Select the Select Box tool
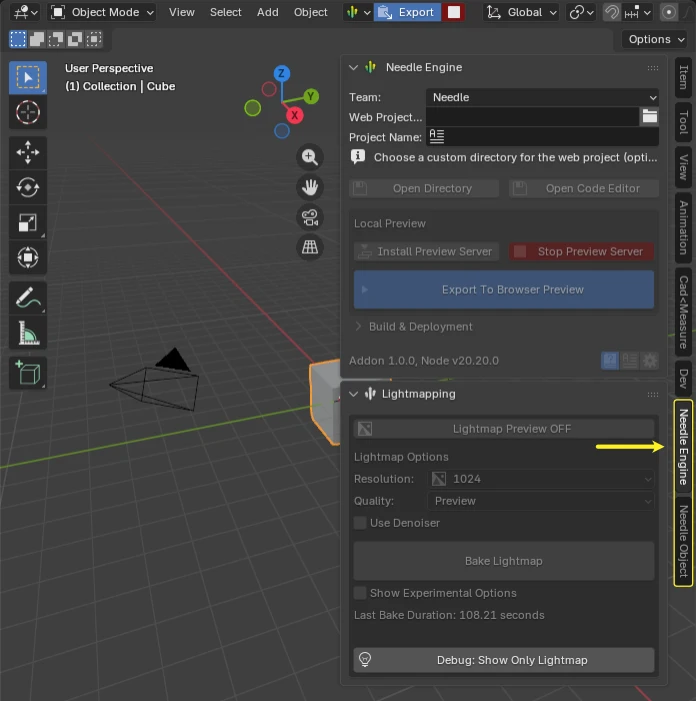 click(28, 78)
